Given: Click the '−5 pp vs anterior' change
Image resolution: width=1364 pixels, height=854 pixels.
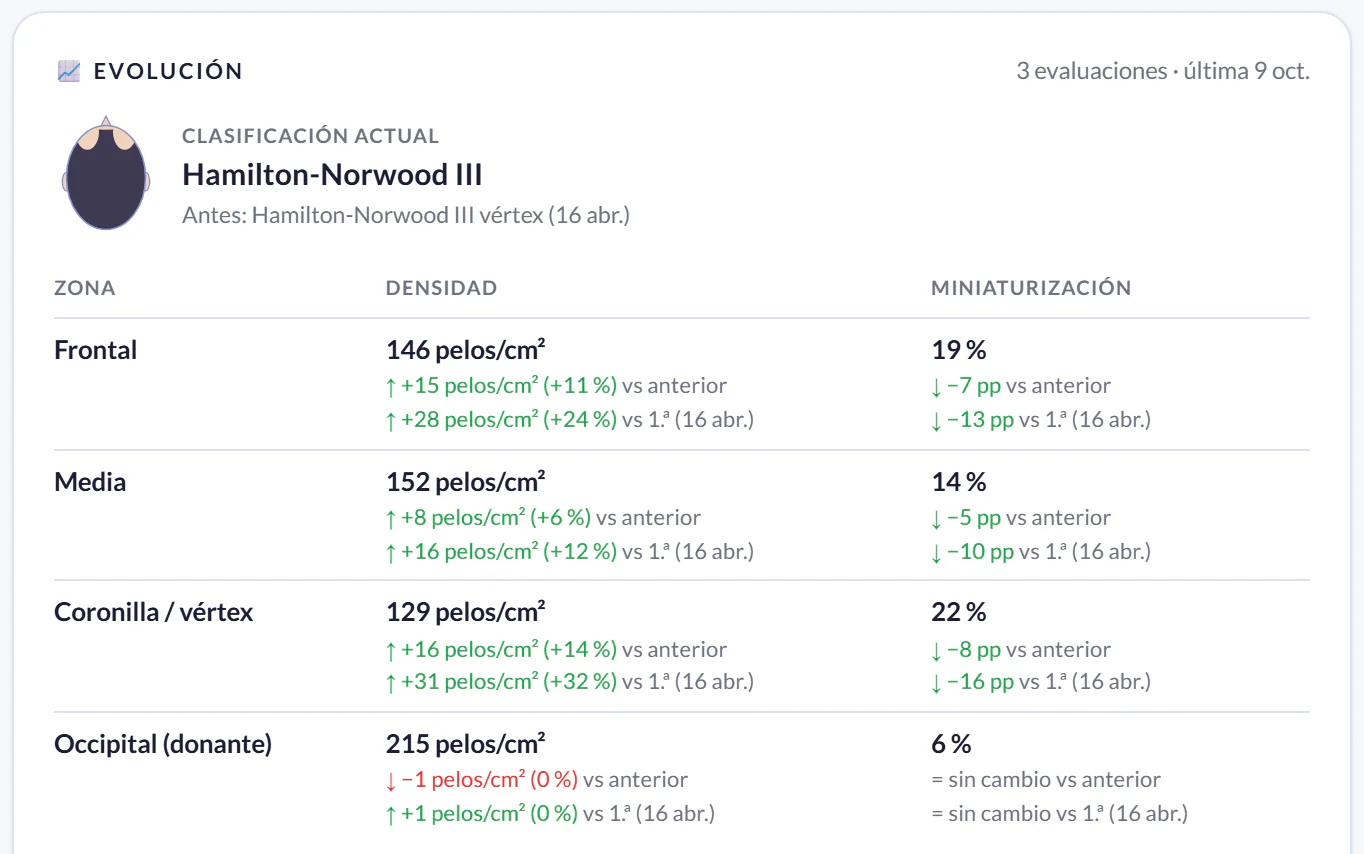Looking at the screenshot, I should pyautogui.click(x=1021, y=518).
